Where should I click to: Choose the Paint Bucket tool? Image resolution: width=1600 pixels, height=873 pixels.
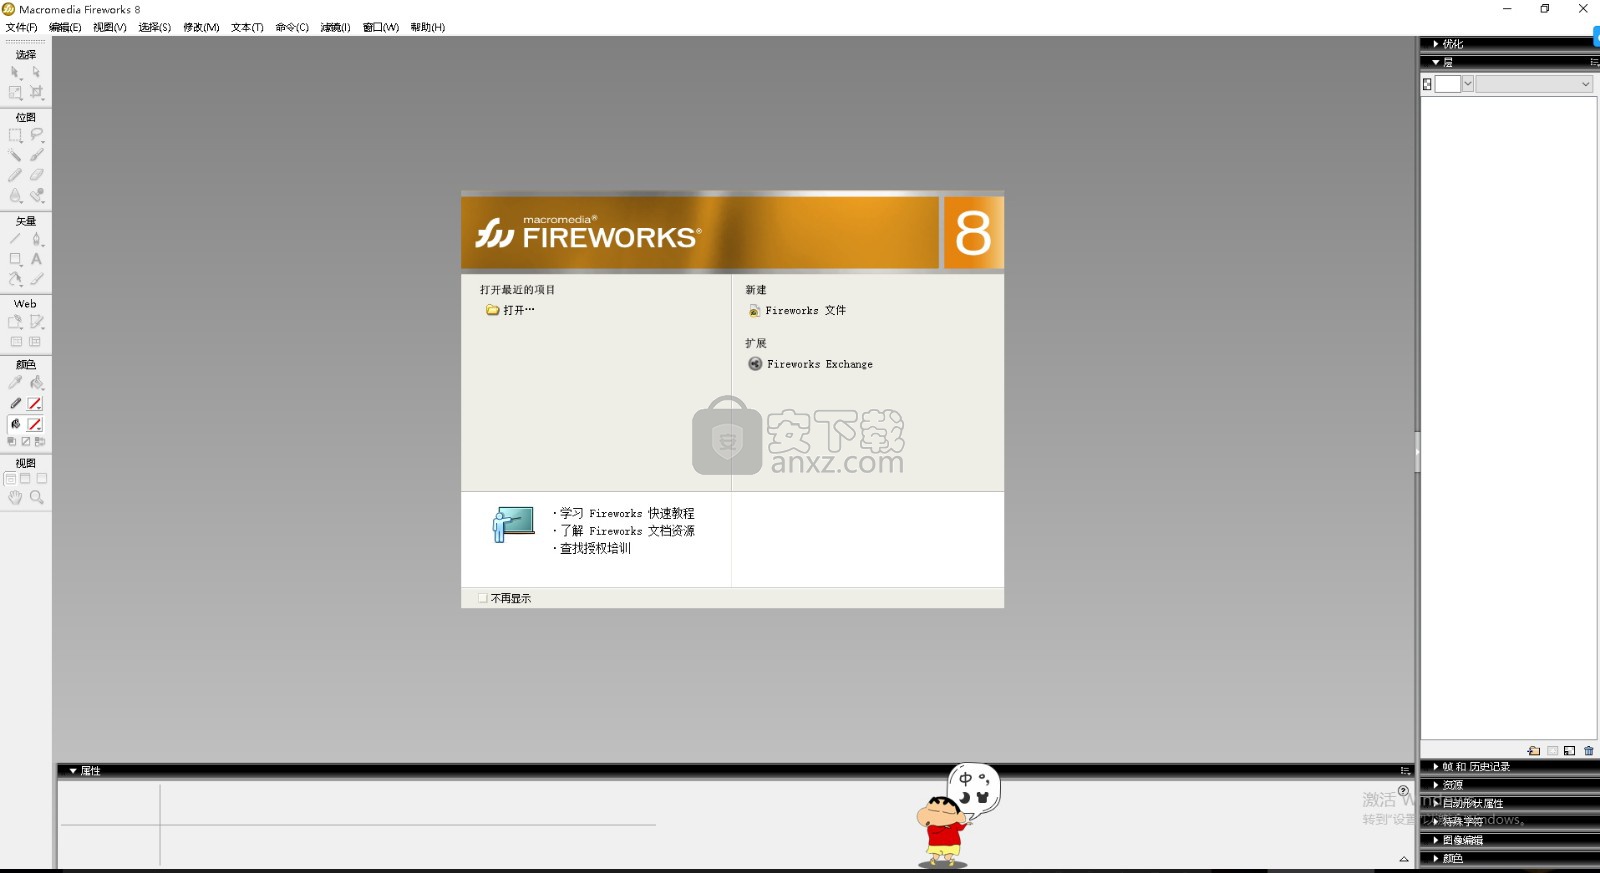tap(36, 383)
